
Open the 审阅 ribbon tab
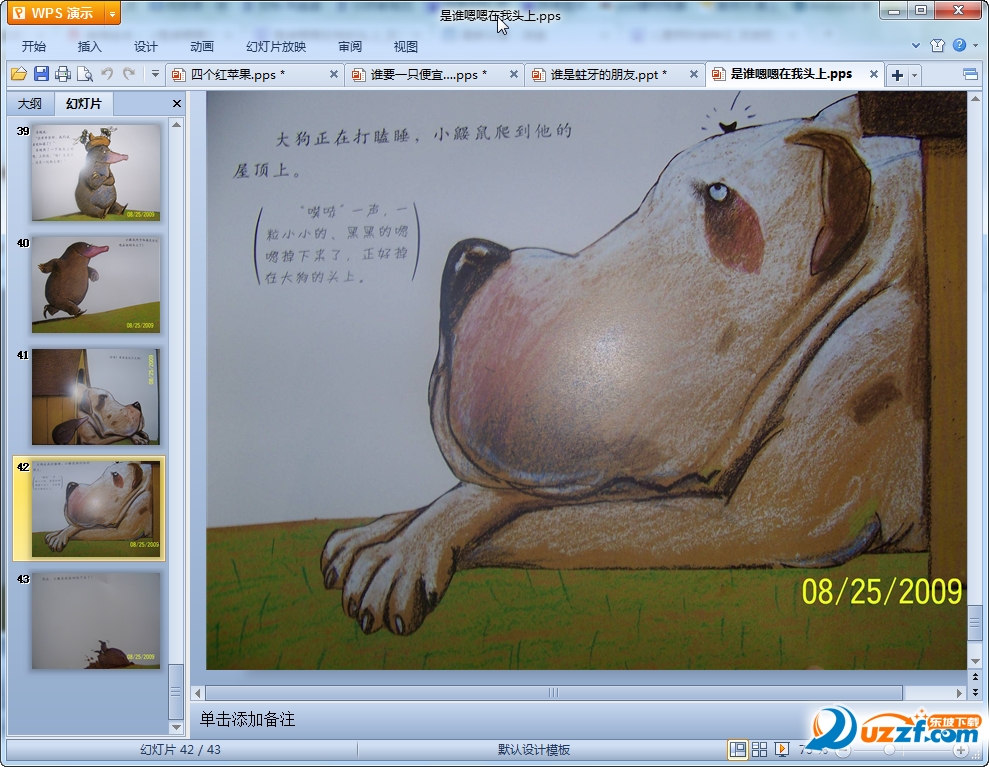coord(350,47)
